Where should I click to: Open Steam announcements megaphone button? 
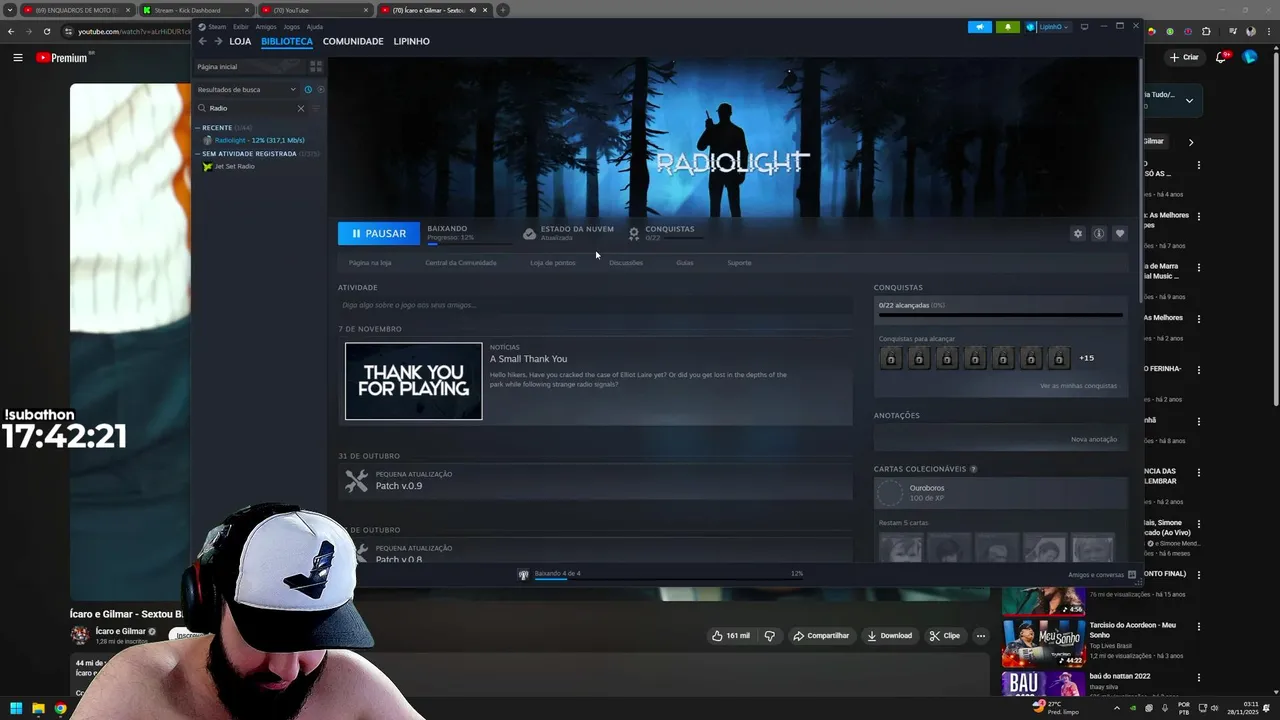980,27
